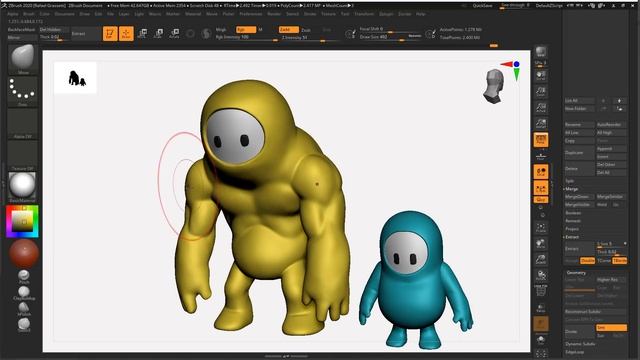This screenshot has height=360, width=640.
Task: Open the Dots stroke type selector
Action: (22, 92)
